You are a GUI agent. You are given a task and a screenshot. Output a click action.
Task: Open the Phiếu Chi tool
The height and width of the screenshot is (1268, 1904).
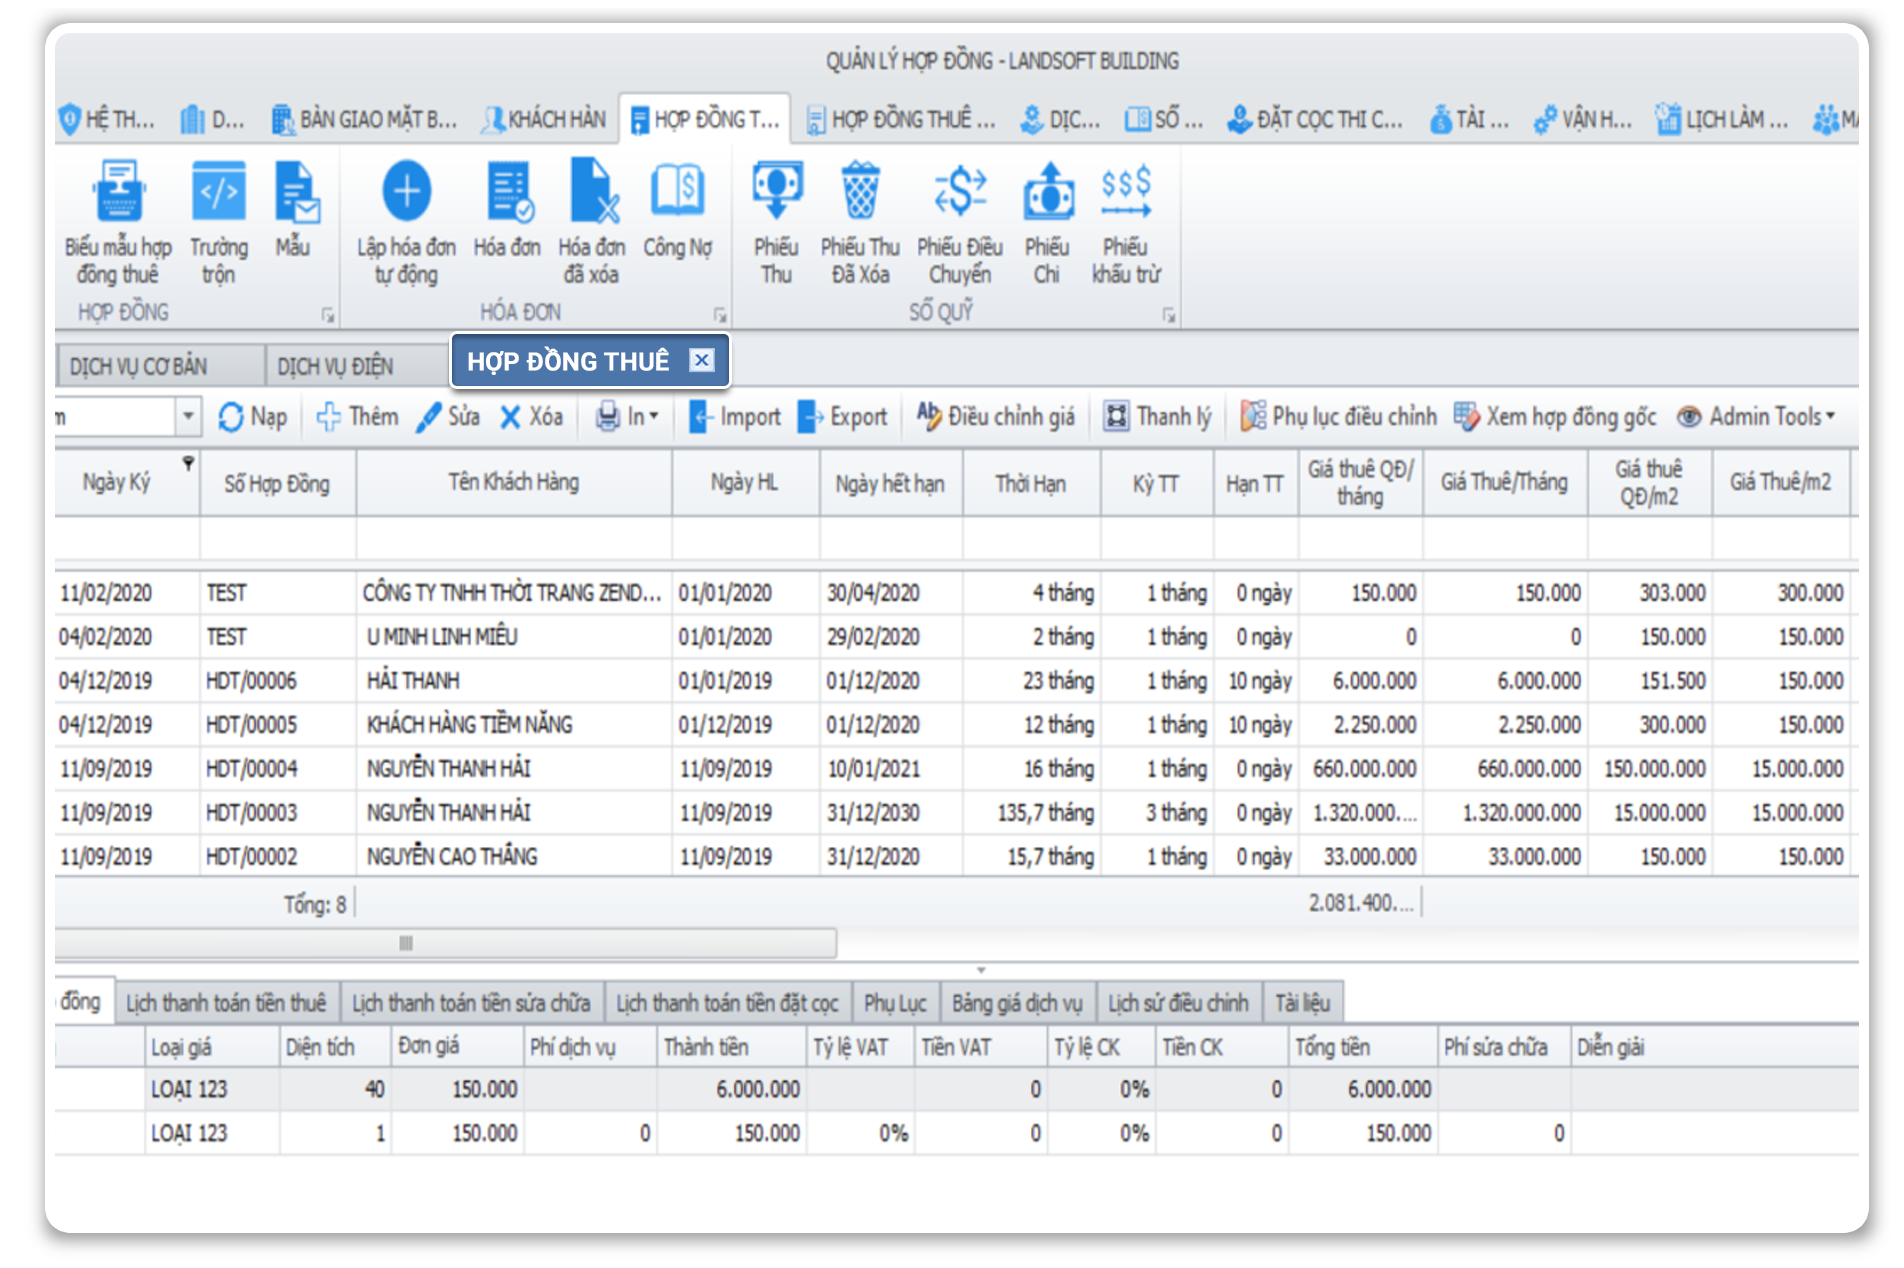pyautogui.click(x=1046, y=220)
